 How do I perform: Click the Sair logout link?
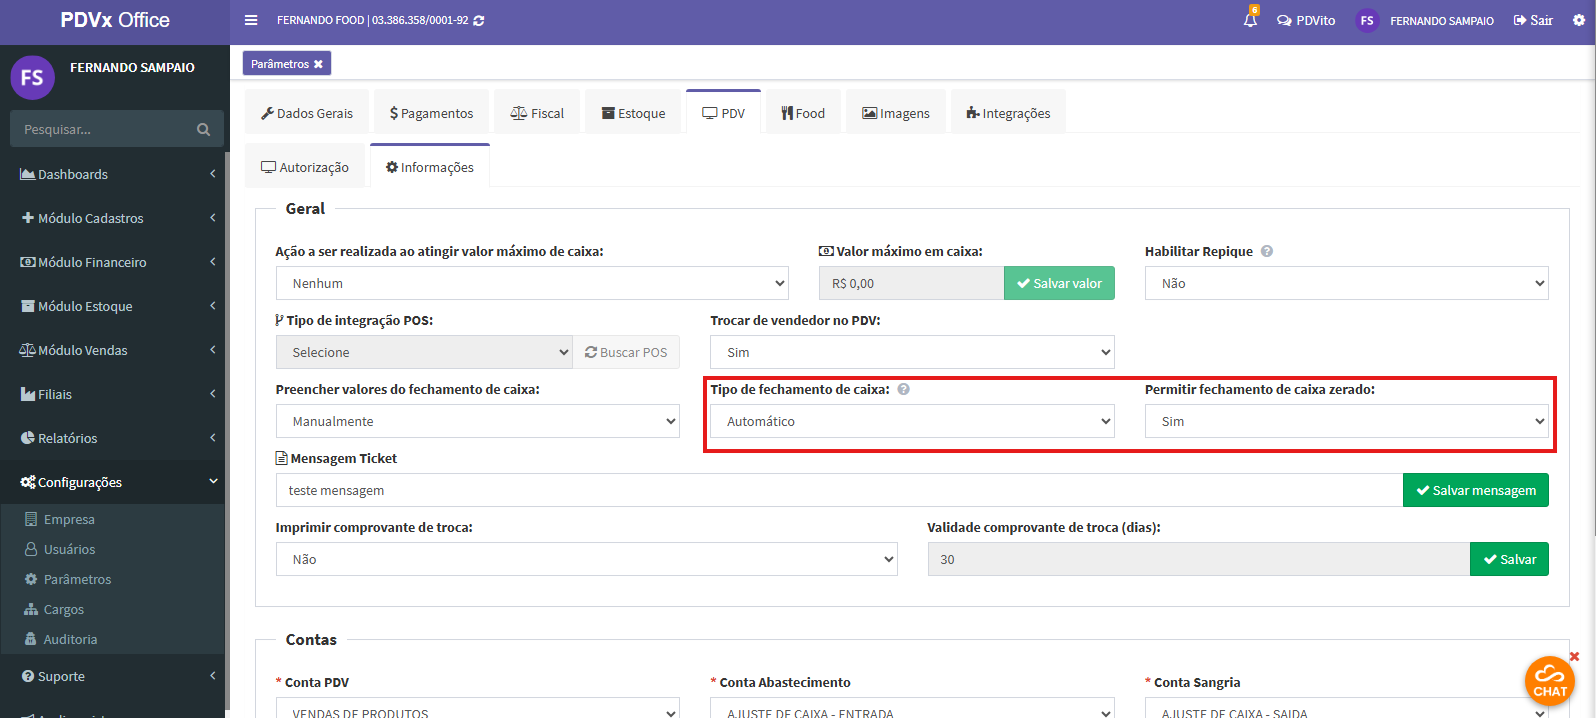1533,20
